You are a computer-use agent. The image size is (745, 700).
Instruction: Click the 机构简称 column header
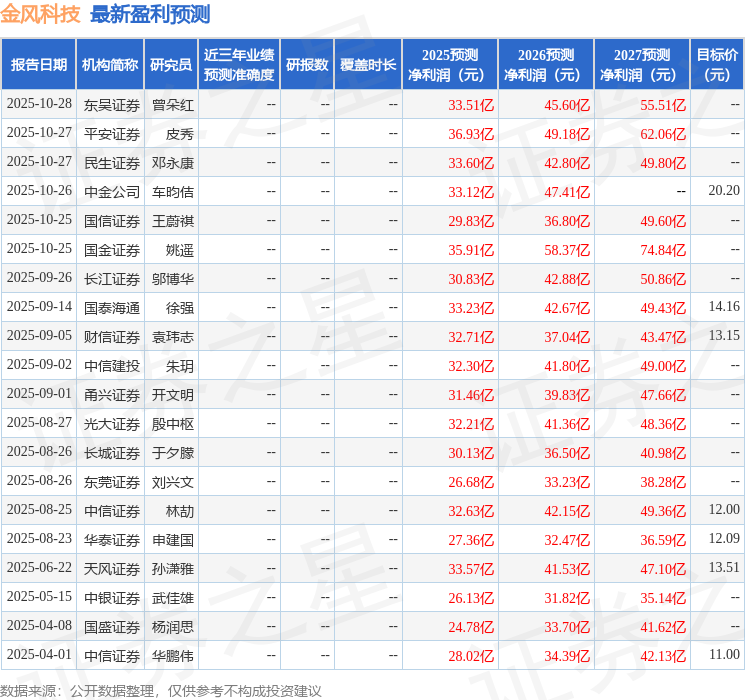click(110, 65)
